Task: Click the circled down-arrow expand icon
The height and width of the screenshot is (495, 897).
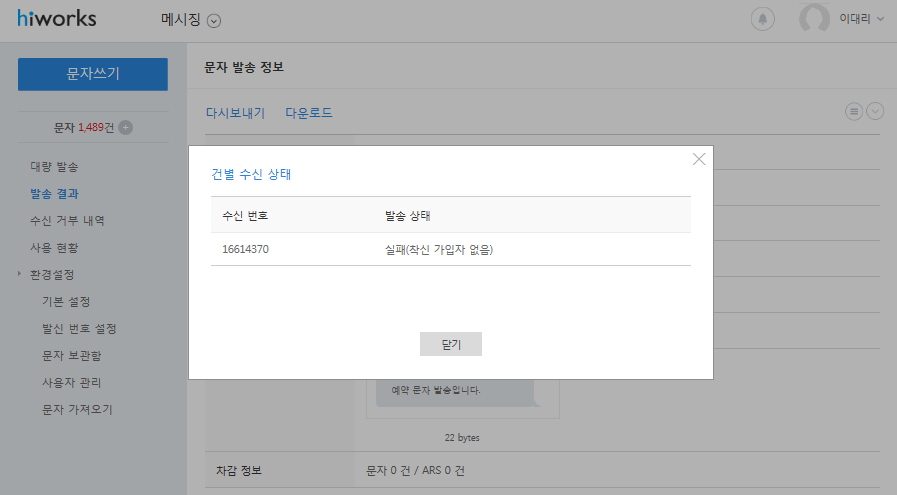Action: point(875,111)
